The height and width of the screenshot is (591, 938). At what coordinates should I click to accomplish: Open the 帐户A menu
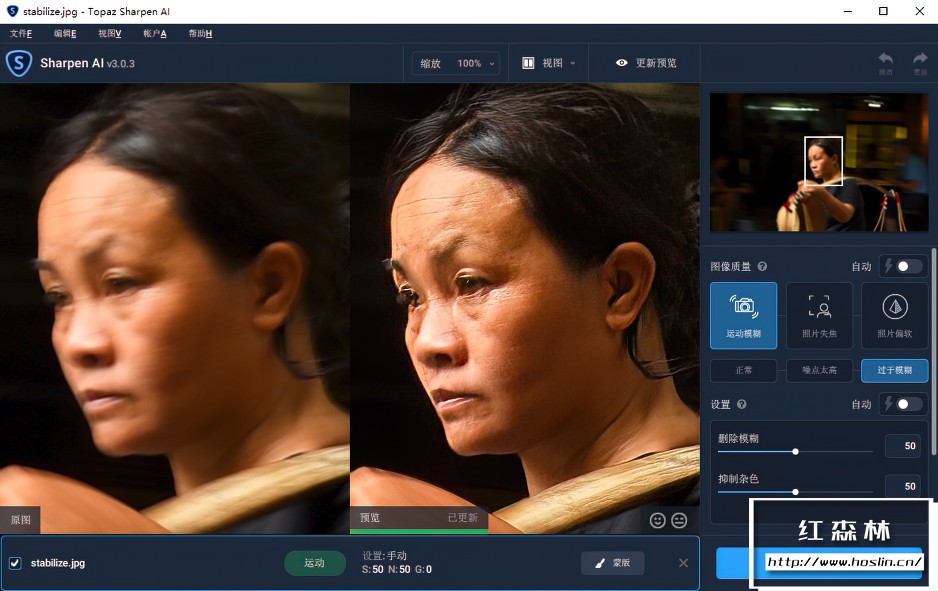click(x=155, y=33)
